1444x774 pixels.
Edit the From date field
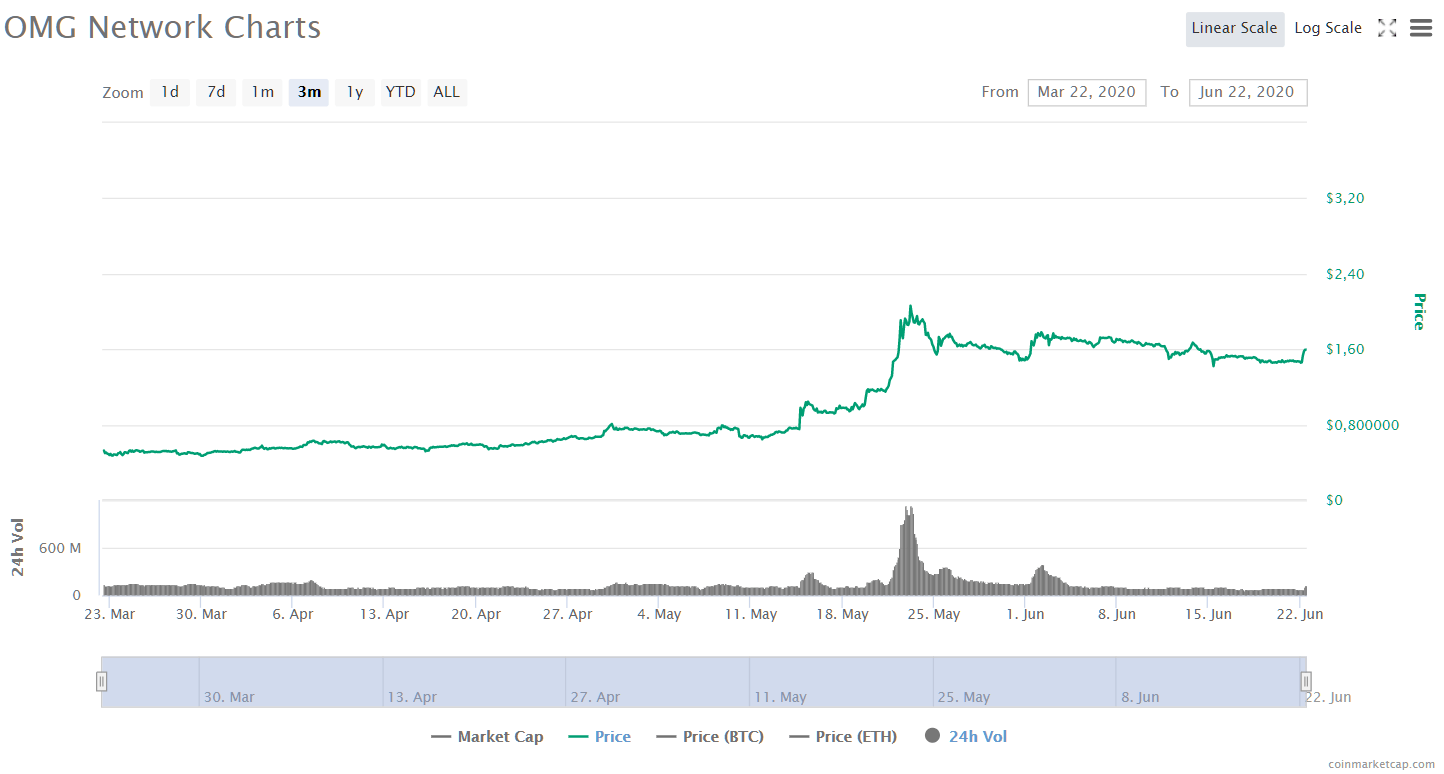point(1087,92)
